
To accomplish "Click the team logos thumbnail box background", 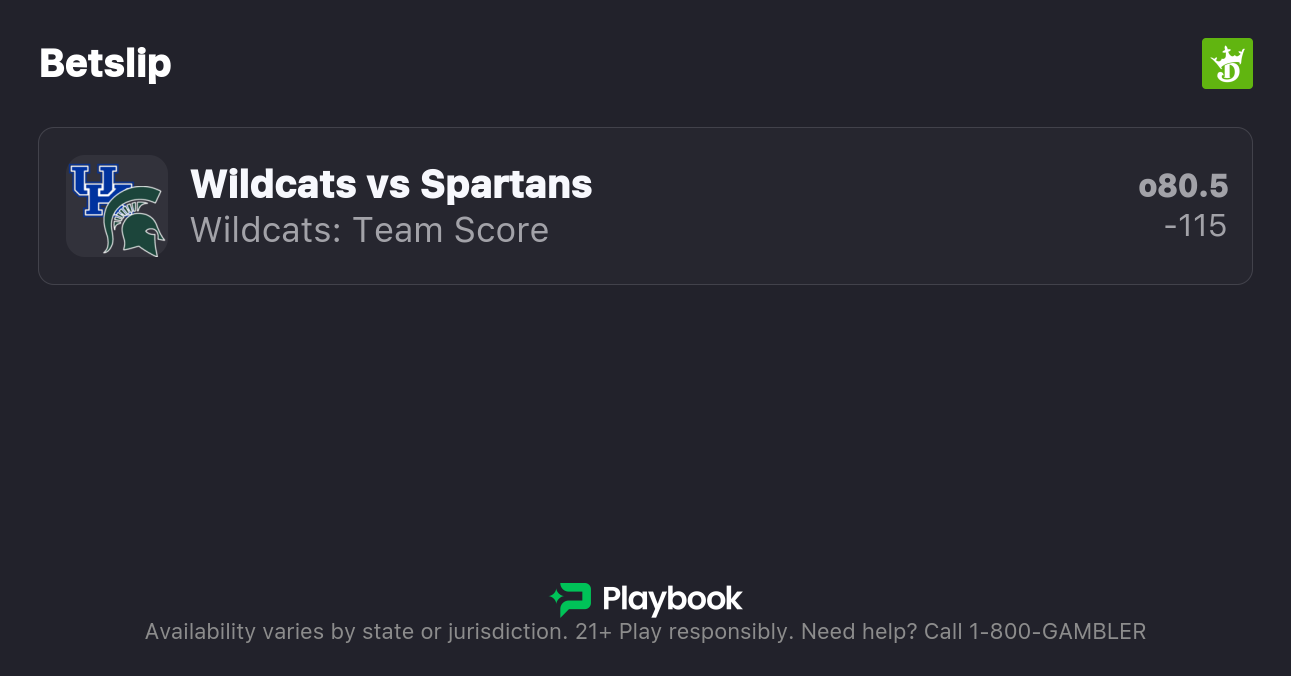I will coord(82,240).
